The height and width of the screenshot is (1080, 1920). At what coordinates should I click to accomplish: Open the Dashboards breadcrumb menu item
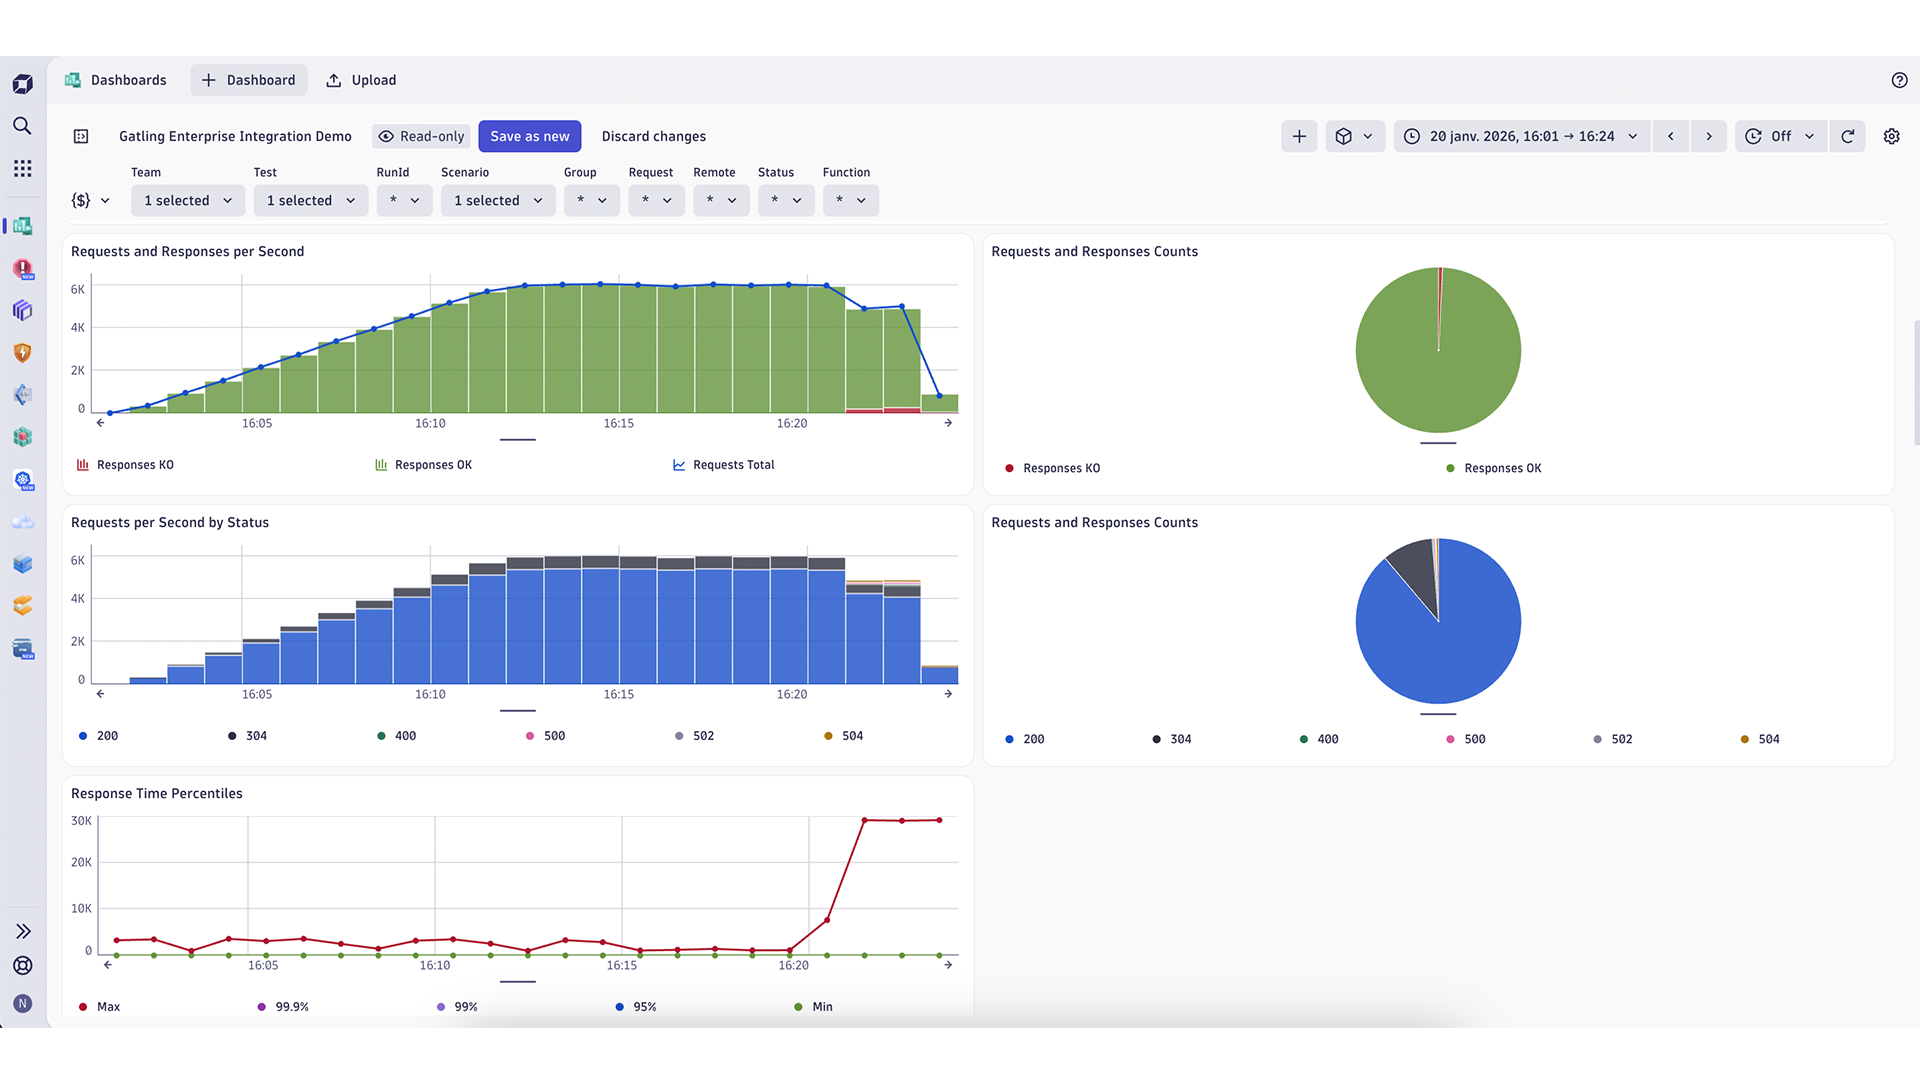[x=128, y=80]
